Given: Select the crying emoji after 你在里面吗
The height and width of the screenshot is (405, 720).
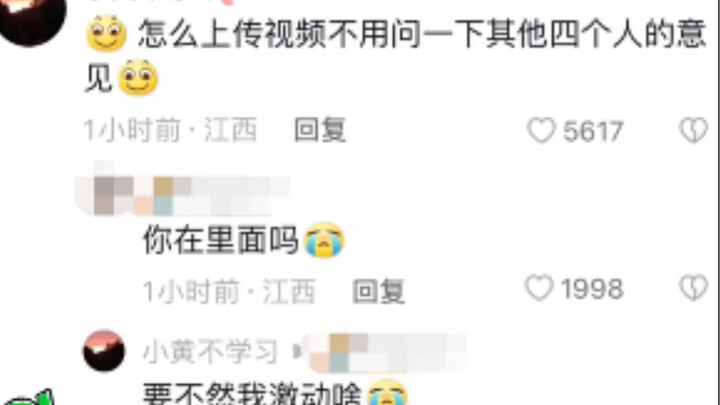Looking at the screenshot, I should pyautogui.click(x=324, y=240).
